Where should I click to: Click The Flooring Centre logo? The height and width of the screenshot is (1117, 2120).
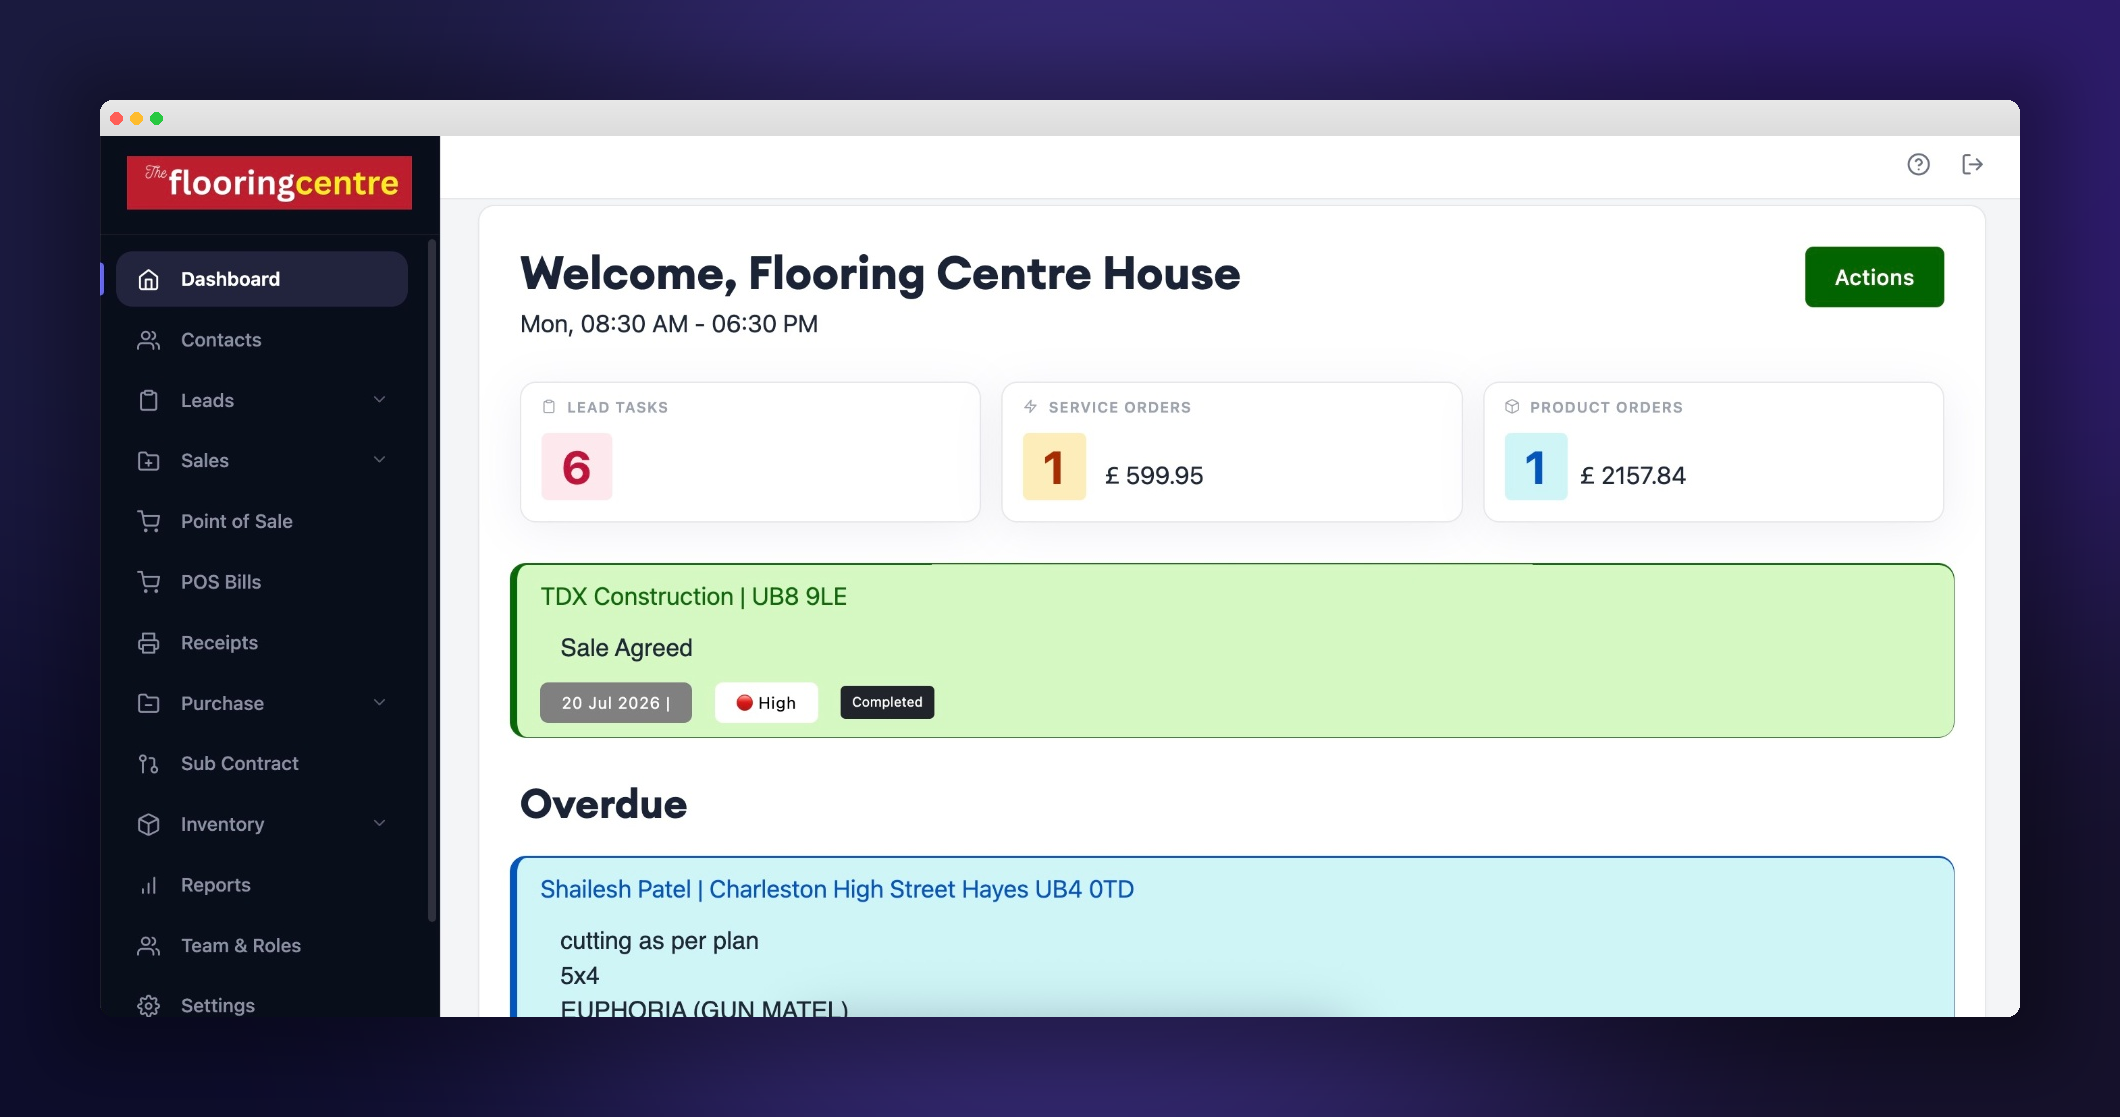click(269, 182)
